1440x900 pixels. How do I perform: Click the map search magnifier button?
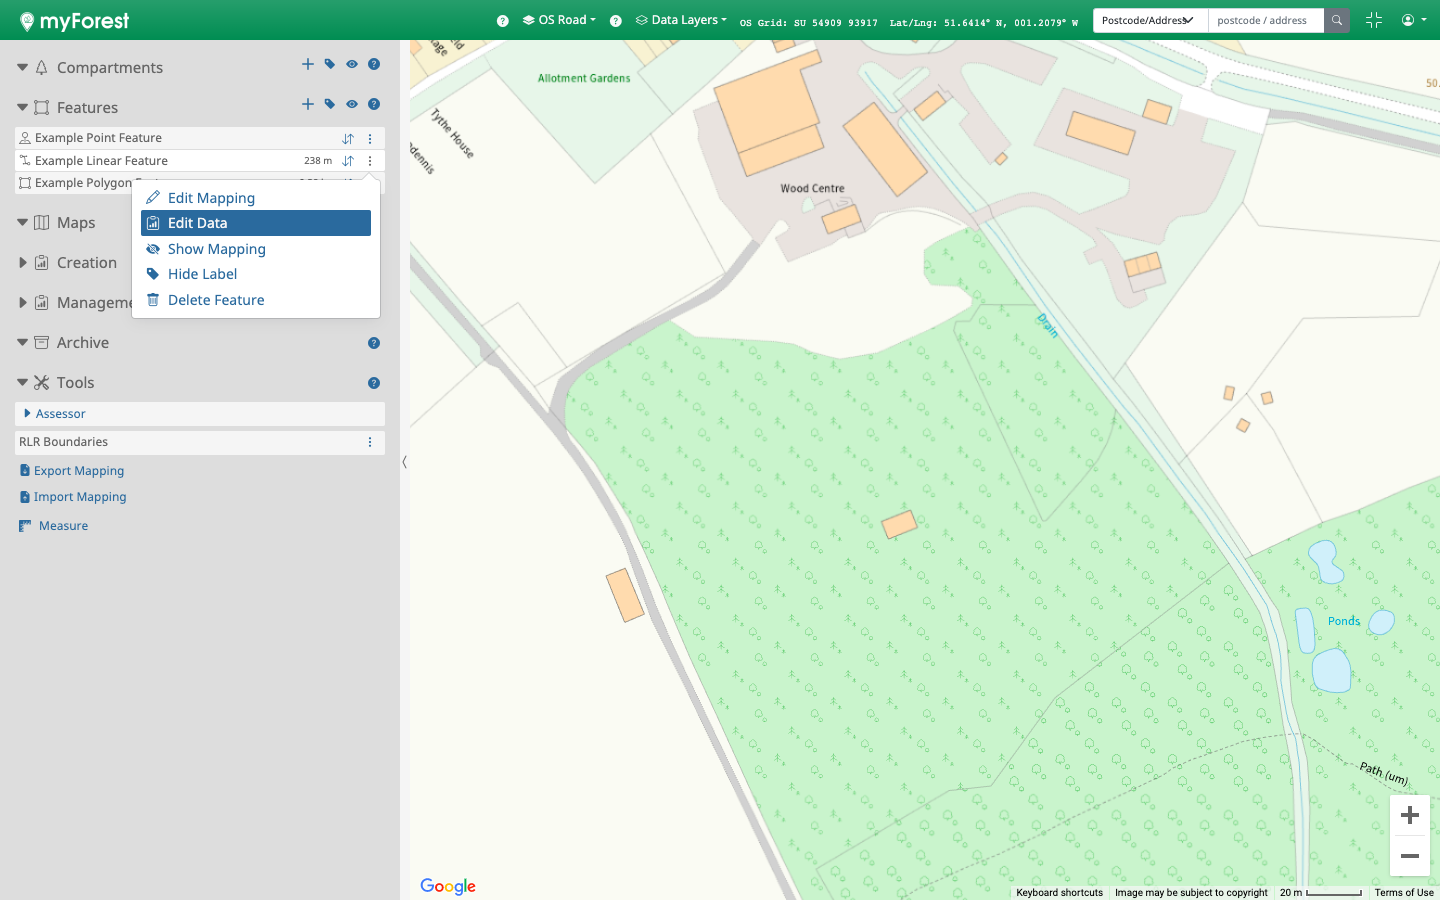click(x=1336, y=20)
